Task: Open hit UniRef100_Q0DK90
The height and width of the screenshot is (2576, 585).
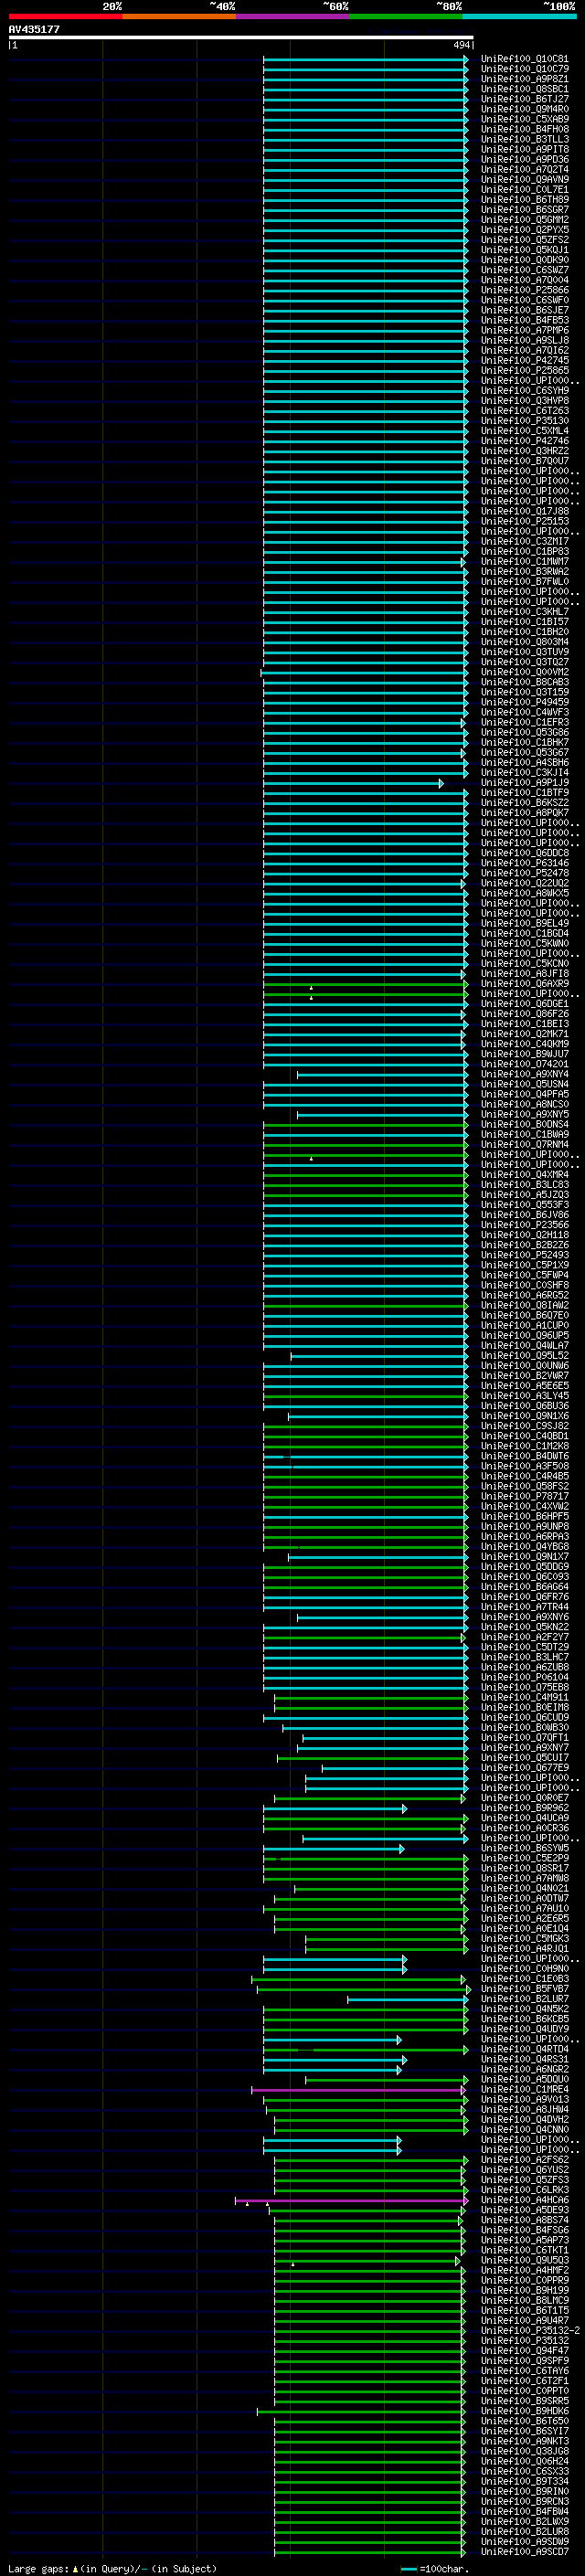Action: [x=524, y=260]
